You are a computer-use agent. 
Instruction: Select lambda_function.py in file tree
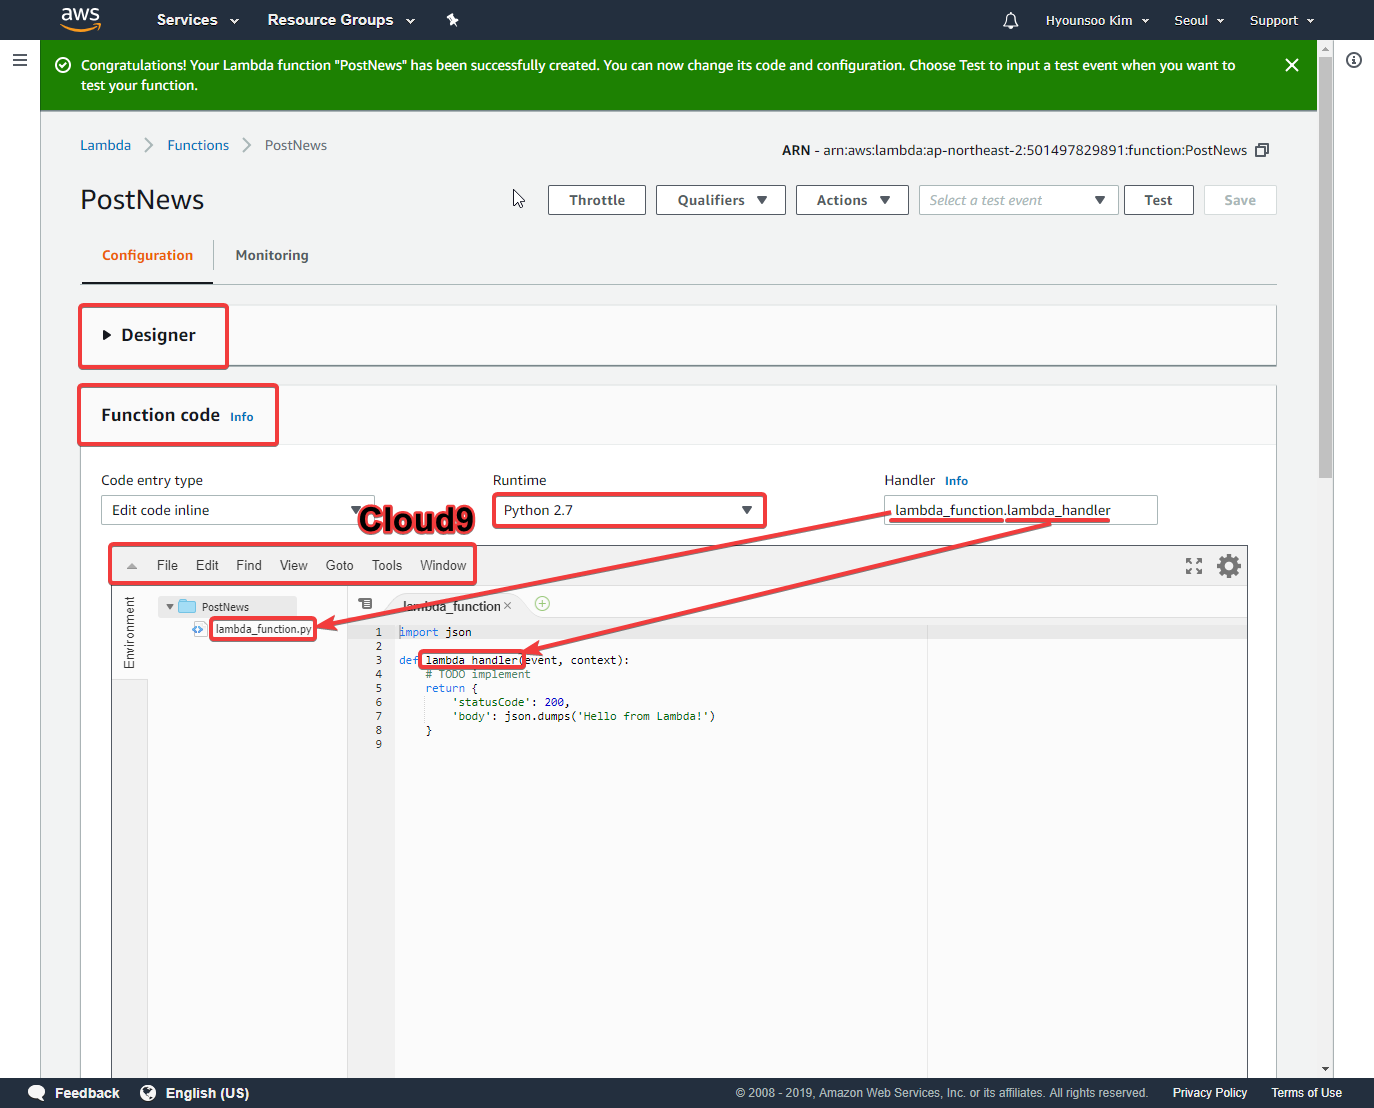coord(263,629)
